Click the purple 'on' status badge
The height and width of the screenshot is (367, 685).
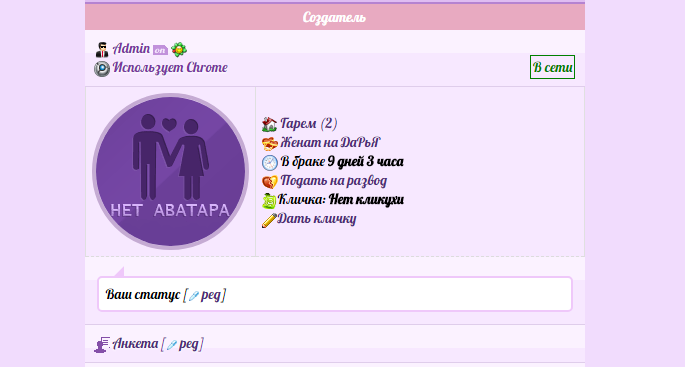point(160,50)
